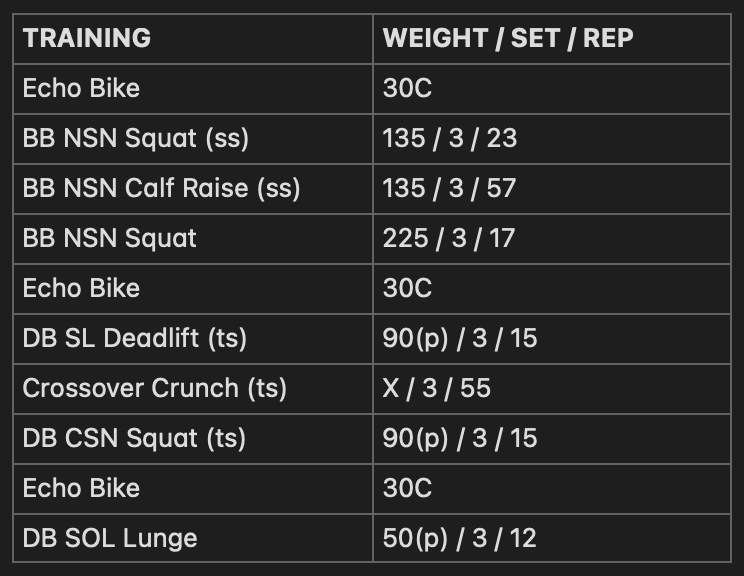This screenshot has height=576, width=744.
Task: Click the Crossover Crunch (ts) cell
Action: coord(193,389)
